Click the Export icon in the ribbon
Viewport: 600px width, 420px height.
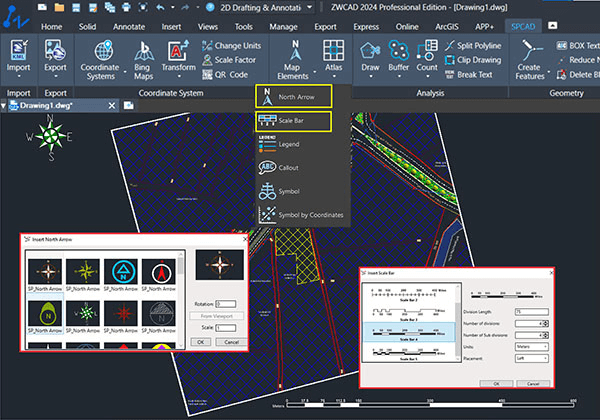55,50
